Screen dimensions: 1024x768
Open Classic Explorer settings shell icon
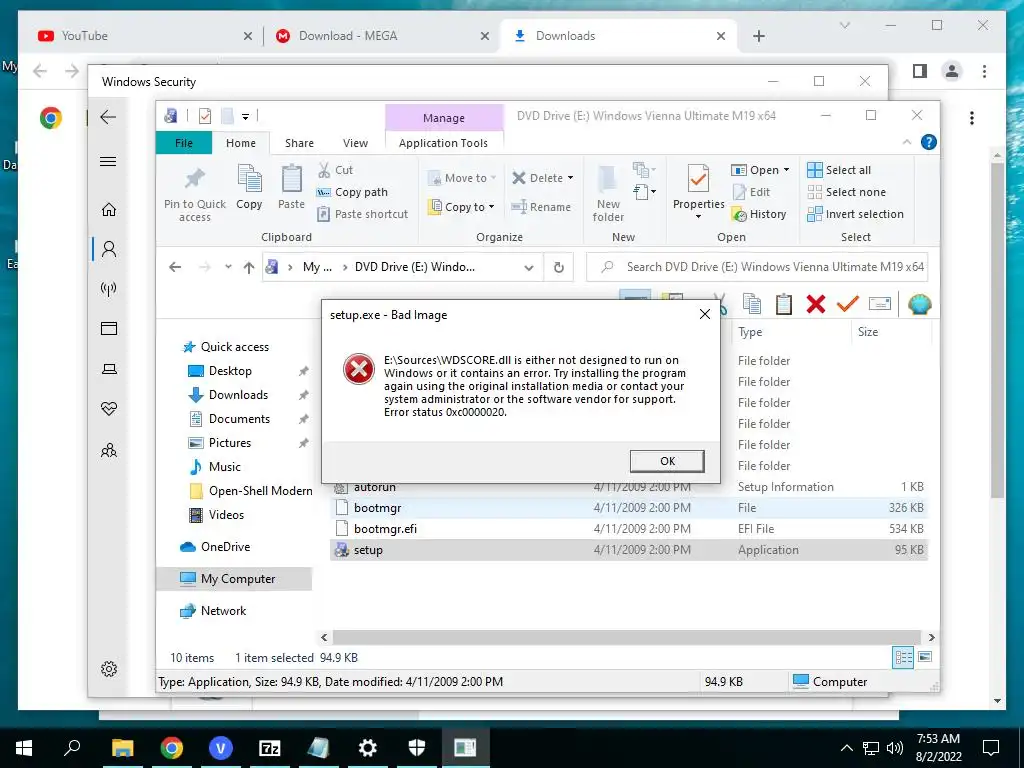(x=920, y=304)
